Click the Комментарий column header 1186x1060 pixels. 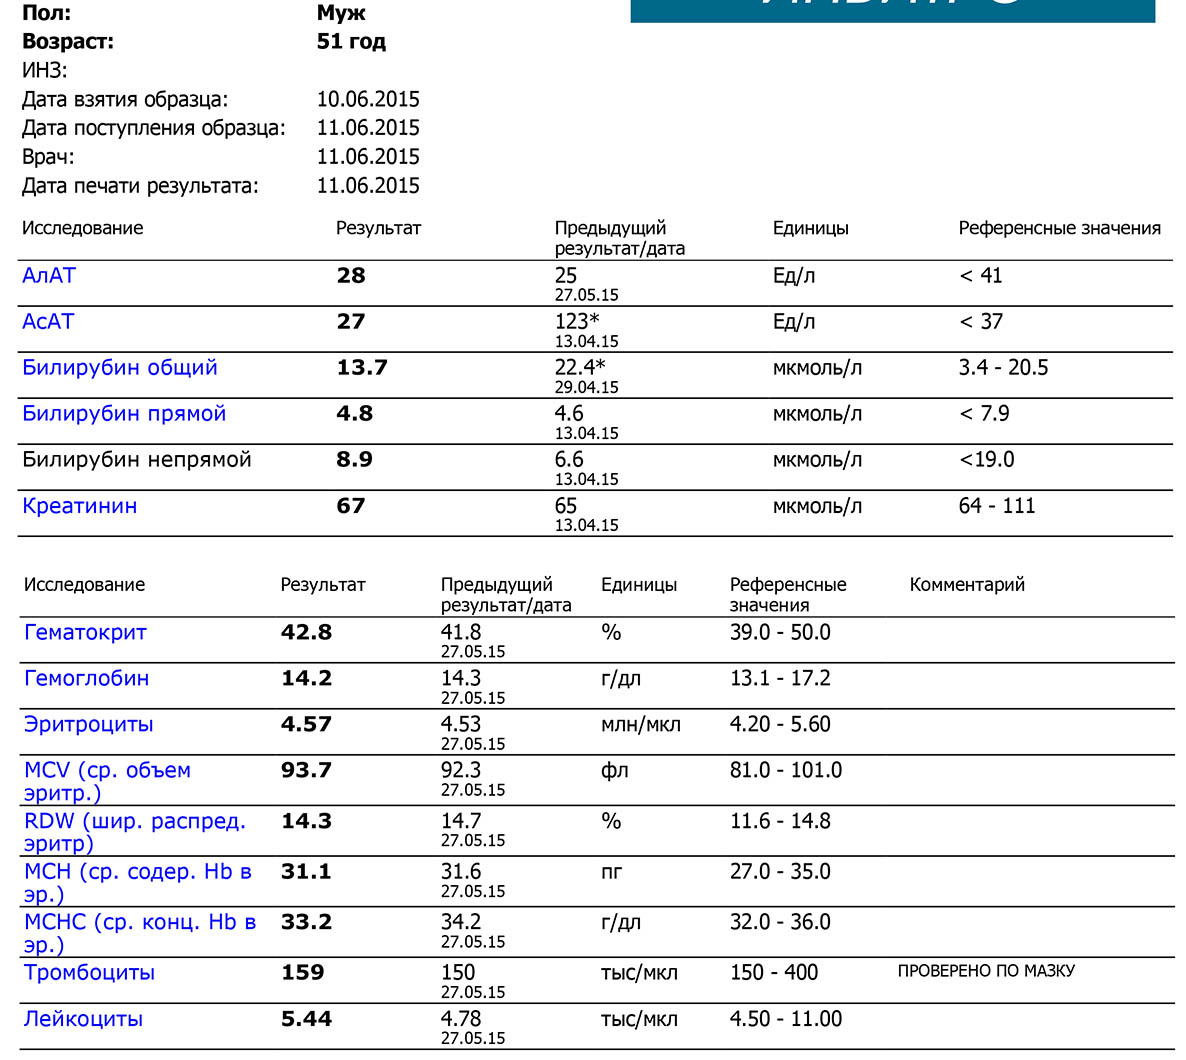click(x=967, y=585)
